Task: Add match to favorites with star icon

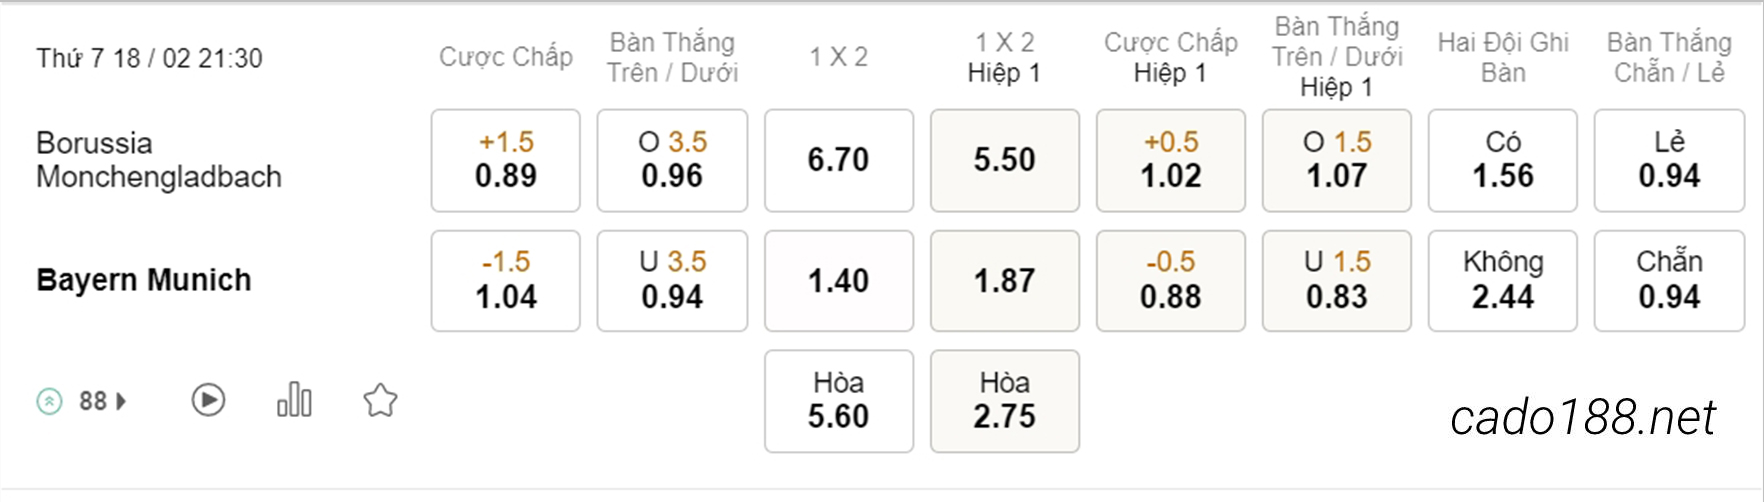Action: [380, 401]
